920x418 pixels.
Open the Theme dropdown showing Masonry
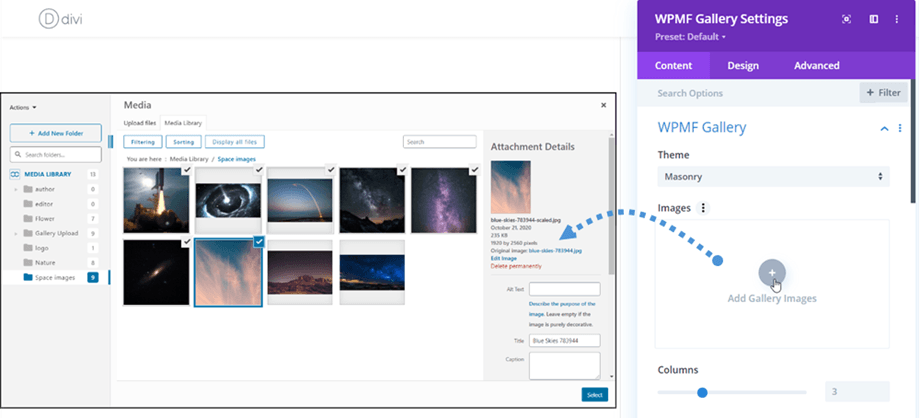pyautogui.click(x=772, y=176)
